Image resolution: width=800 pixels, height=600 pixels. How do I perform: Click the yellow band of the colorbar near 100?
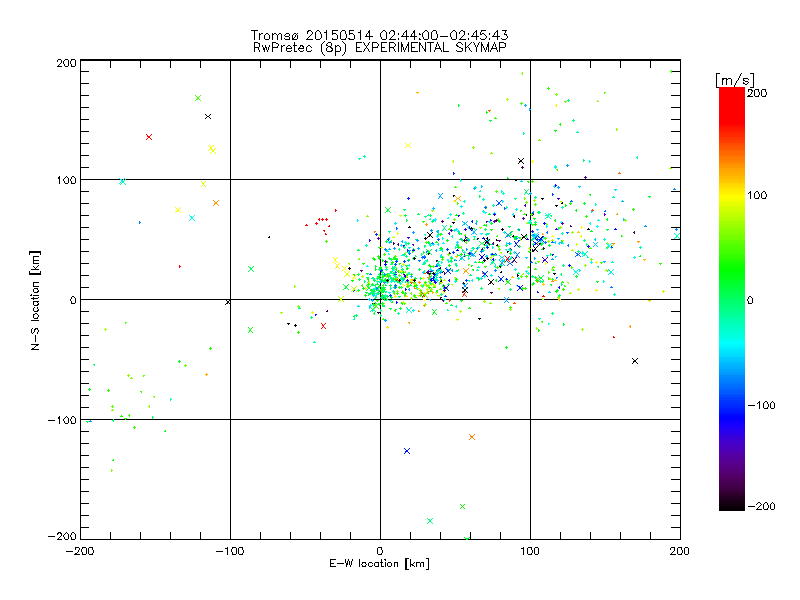732,195
